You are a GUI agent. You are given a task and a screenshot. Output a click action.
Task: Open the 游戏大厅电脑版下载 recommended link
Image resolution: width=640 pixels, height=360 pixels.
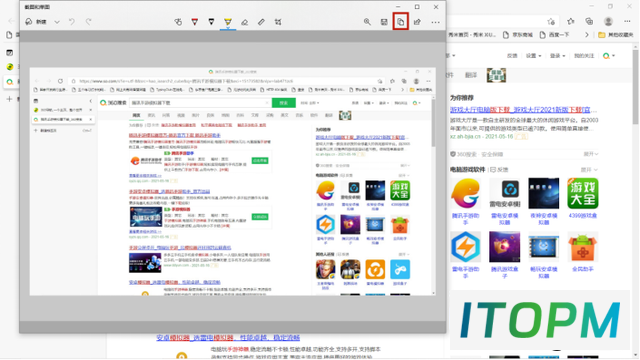coord(523,110)
